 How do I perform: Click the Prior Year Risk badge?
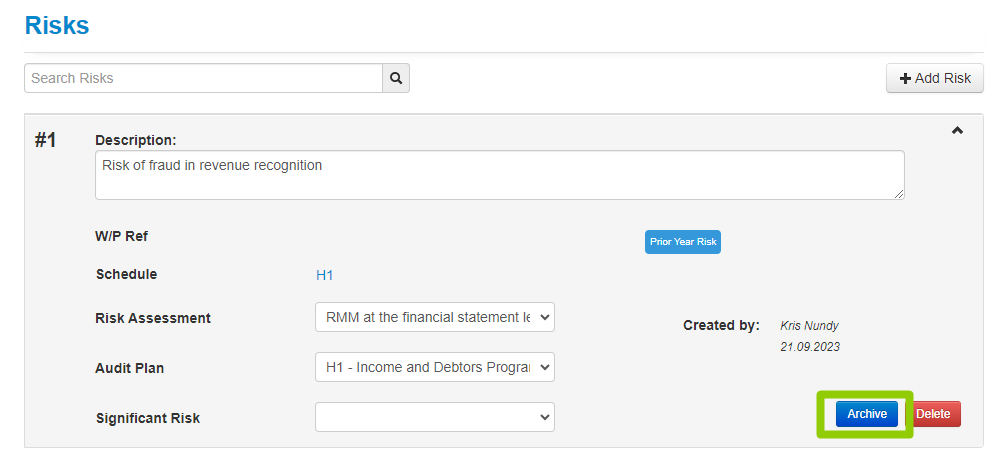tap(683, 242)
